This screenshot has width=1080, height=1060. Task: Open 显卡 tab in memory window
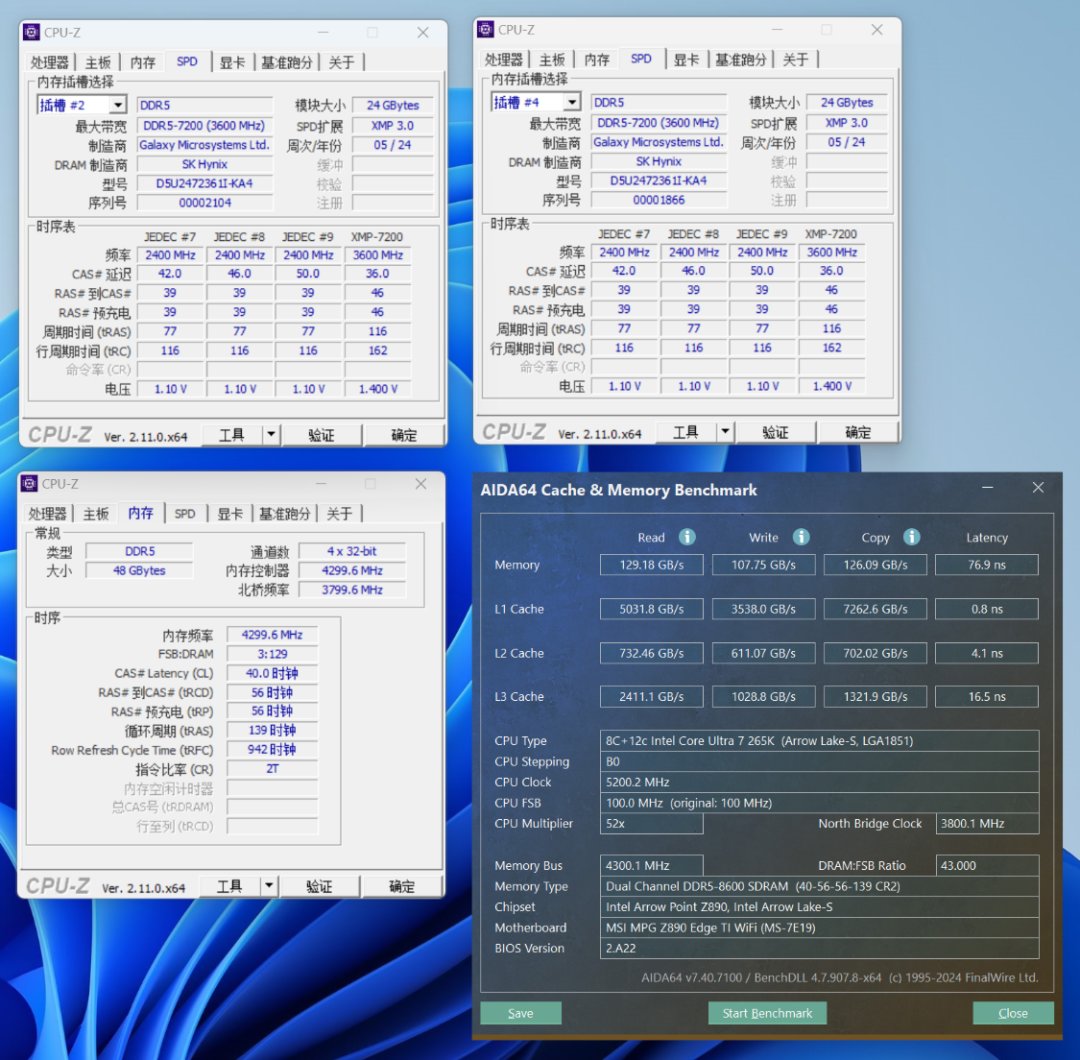(230, 514)
